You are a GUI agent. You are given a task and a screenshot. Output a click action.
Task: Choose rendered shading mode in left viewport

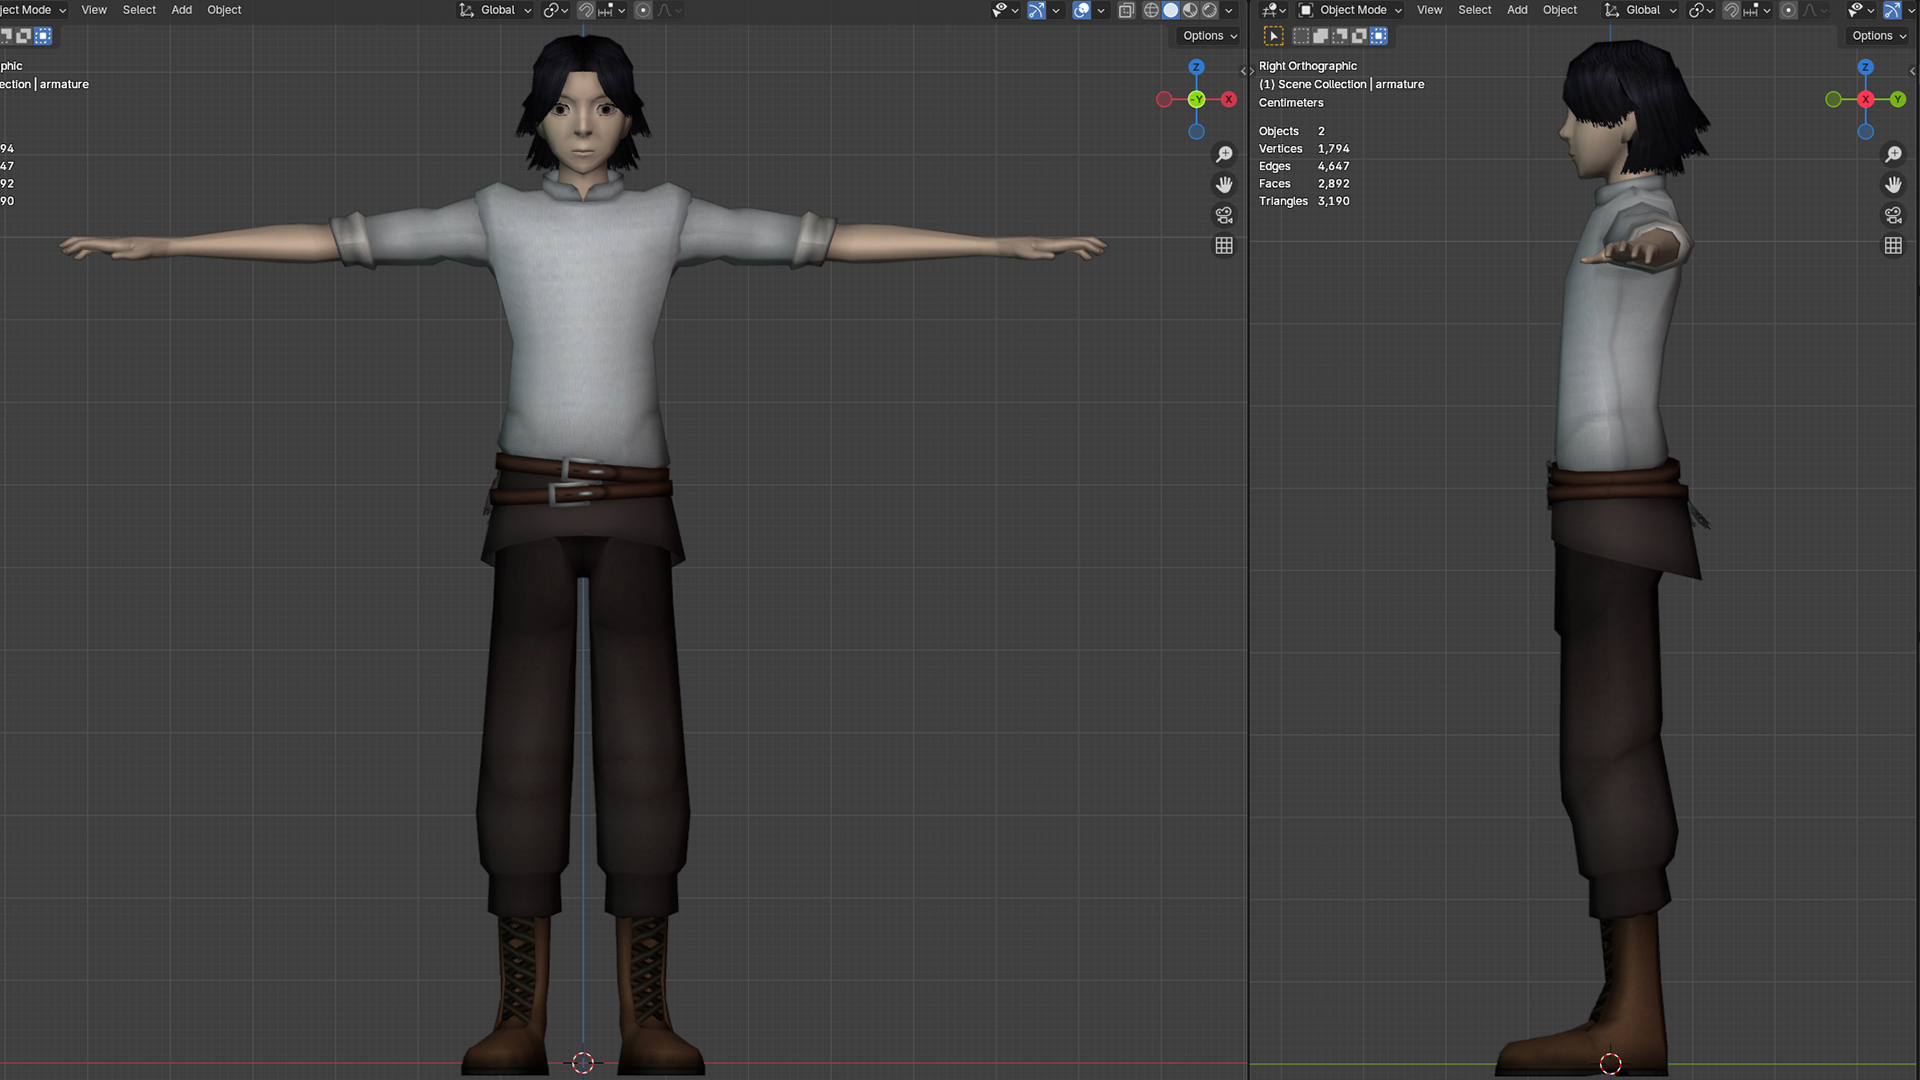click(1209, 10)
